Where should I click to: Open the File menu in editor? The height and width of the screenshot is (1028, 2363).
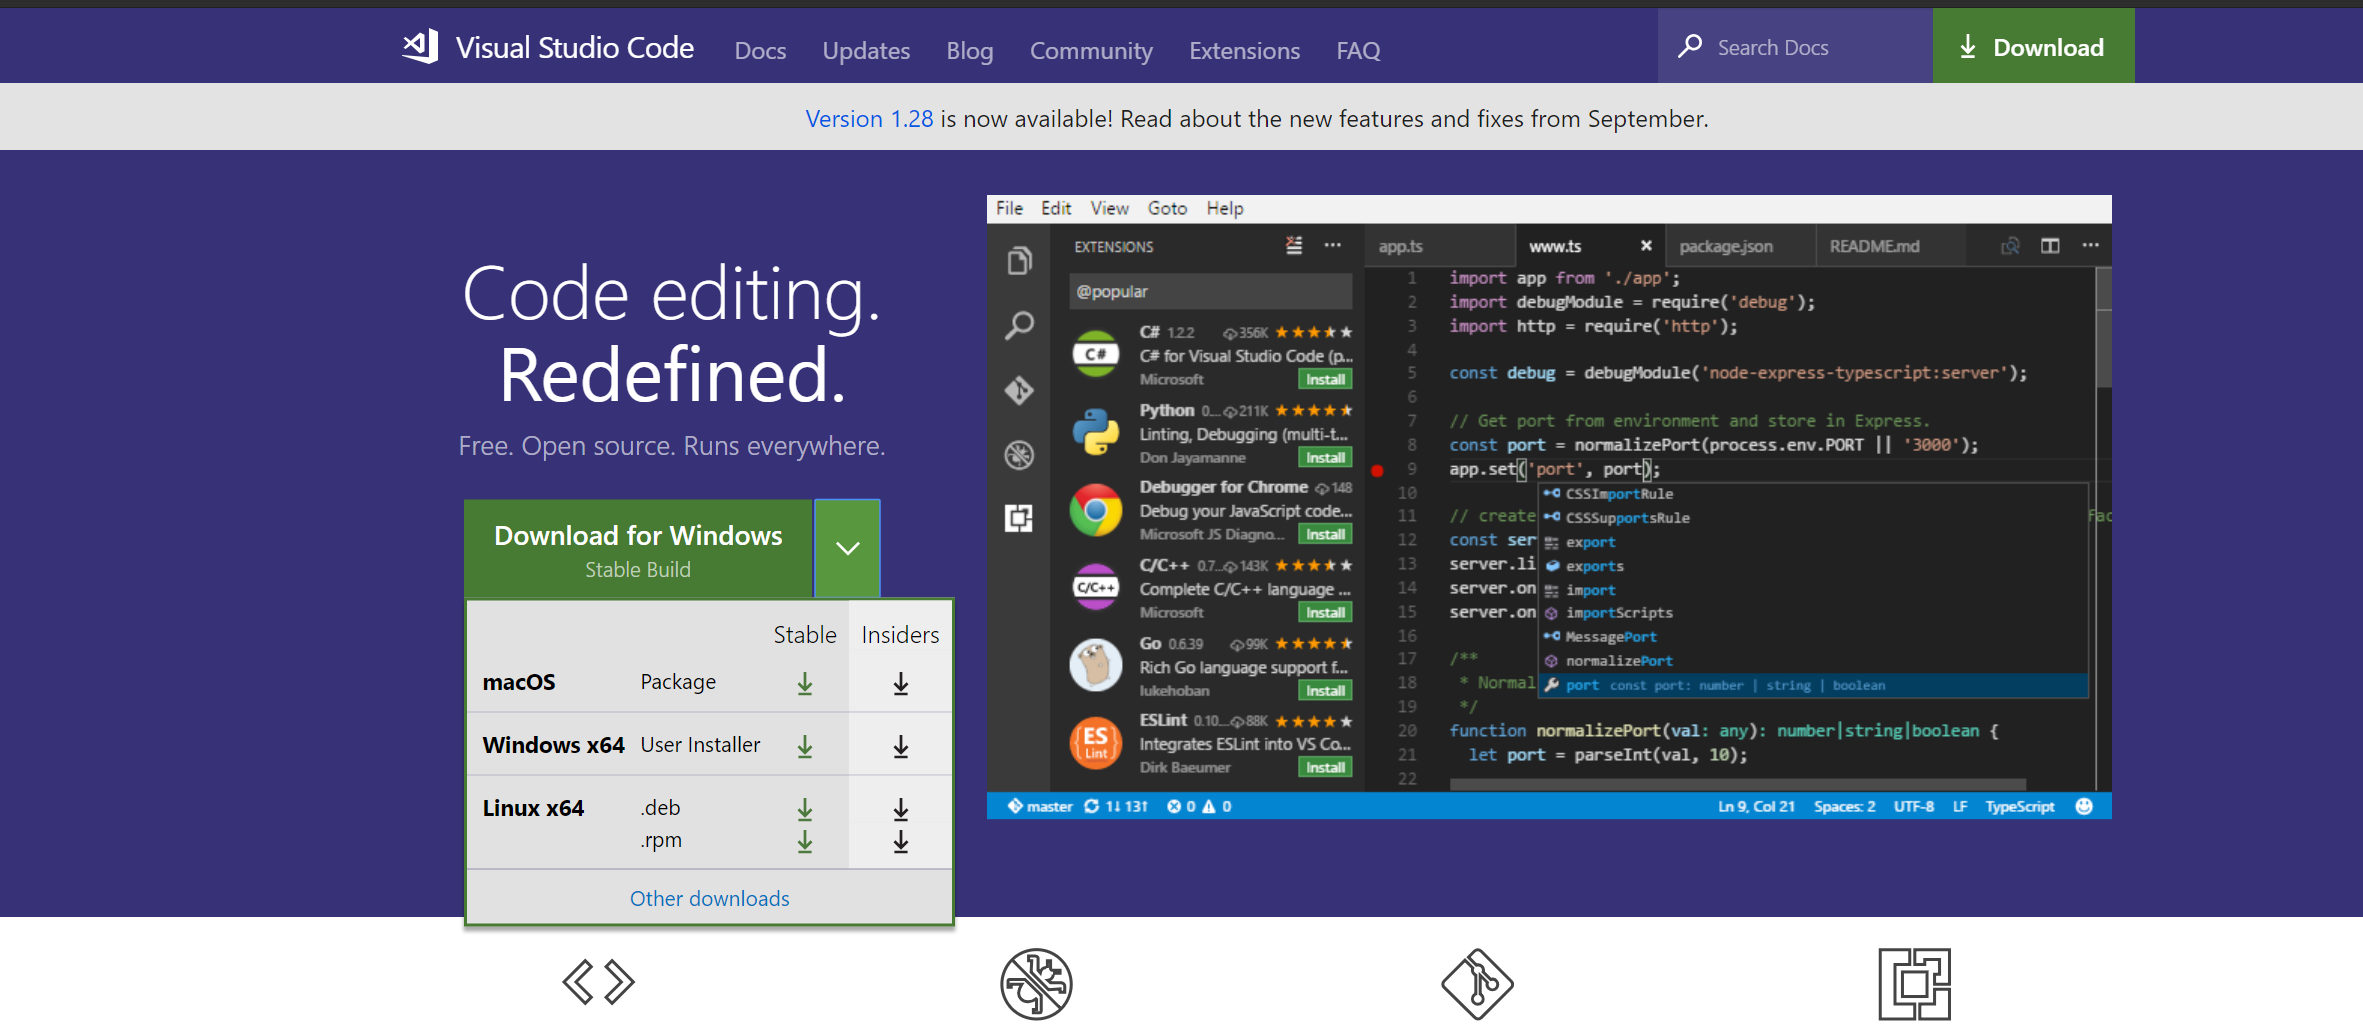[1009, 208]
